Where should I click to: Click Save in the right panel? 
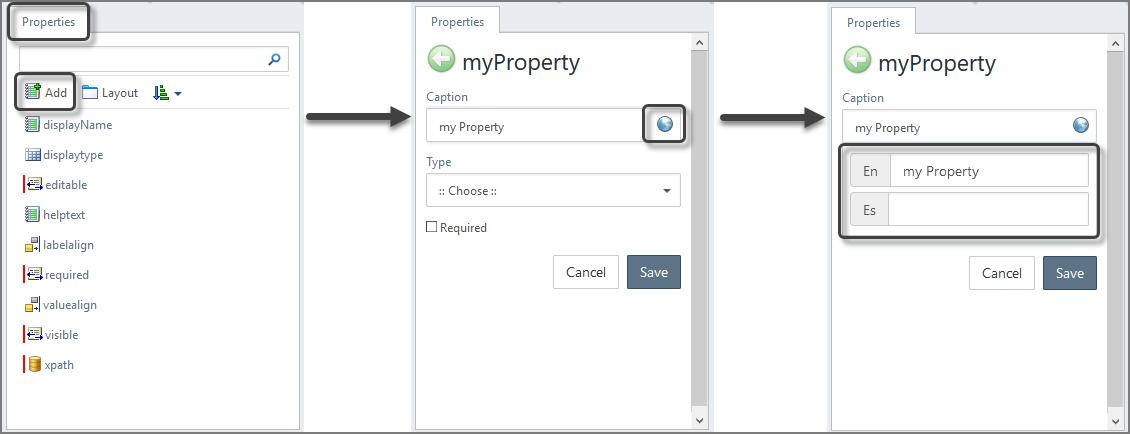pos(1069,273)
